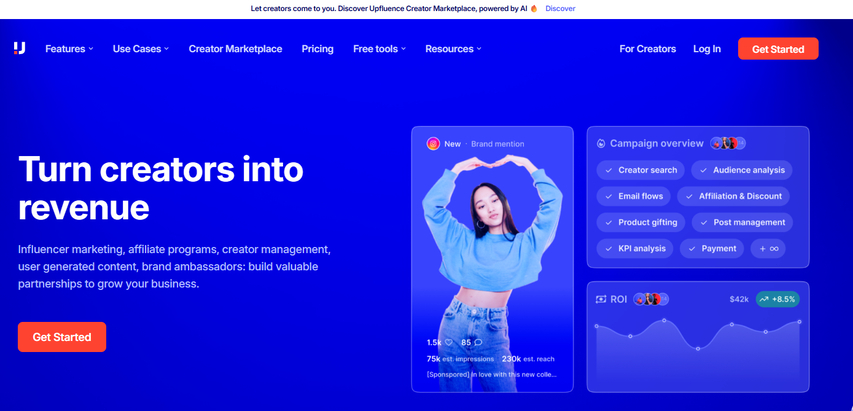Toggle the Product gifting chip

click(641, 222)
